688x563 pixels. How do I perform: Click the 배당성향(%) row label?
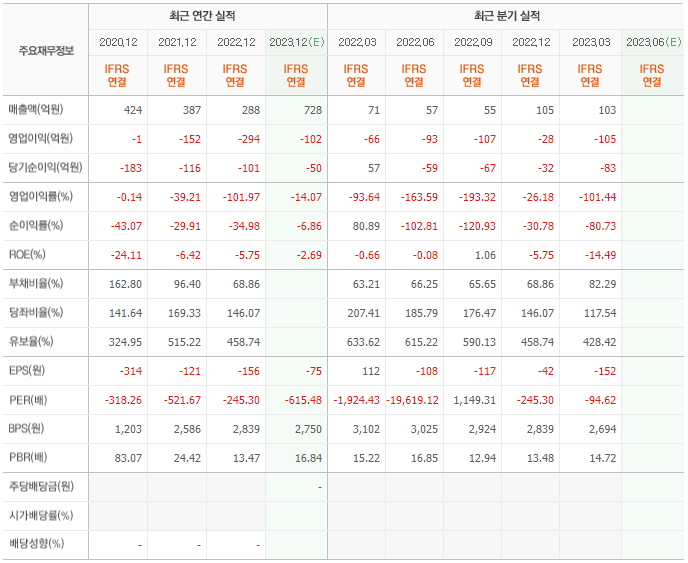click(36, 544)
